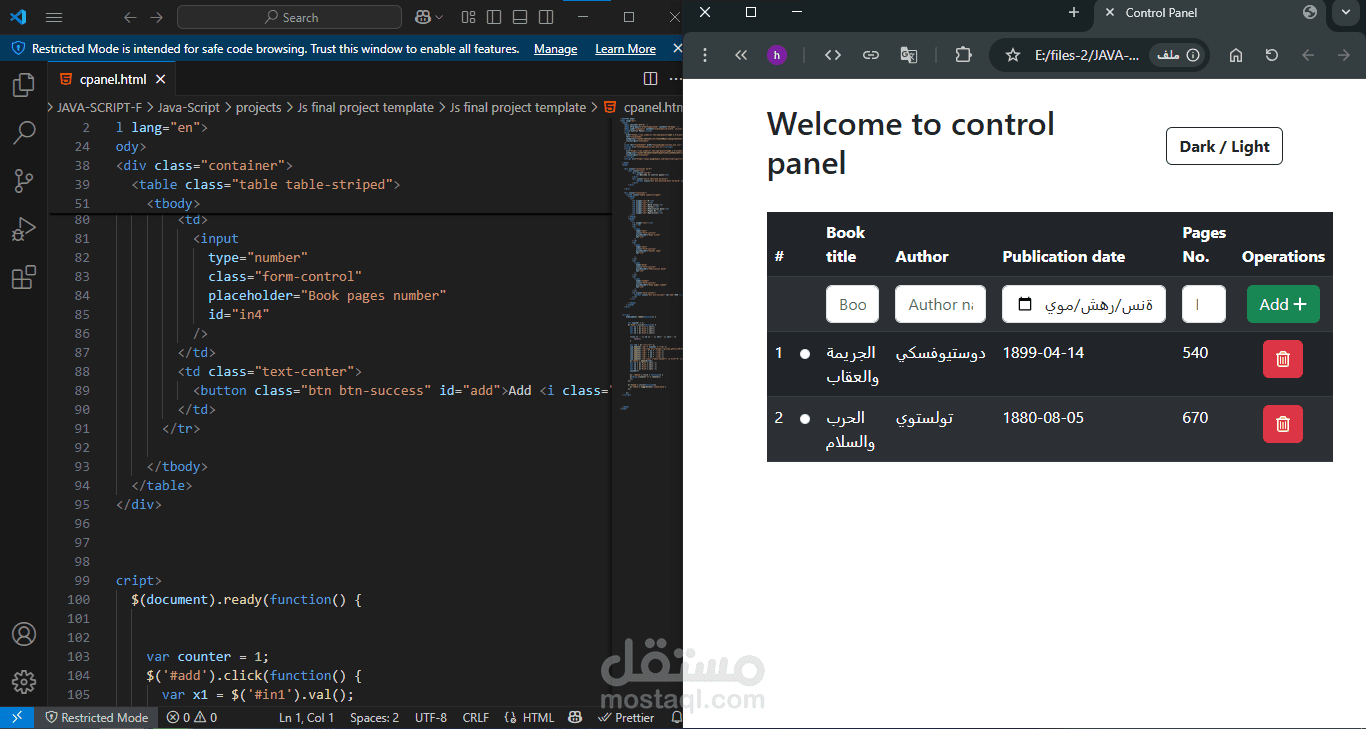
Task: Open the Extensions view in VS Code
Action: coord(23,277)
